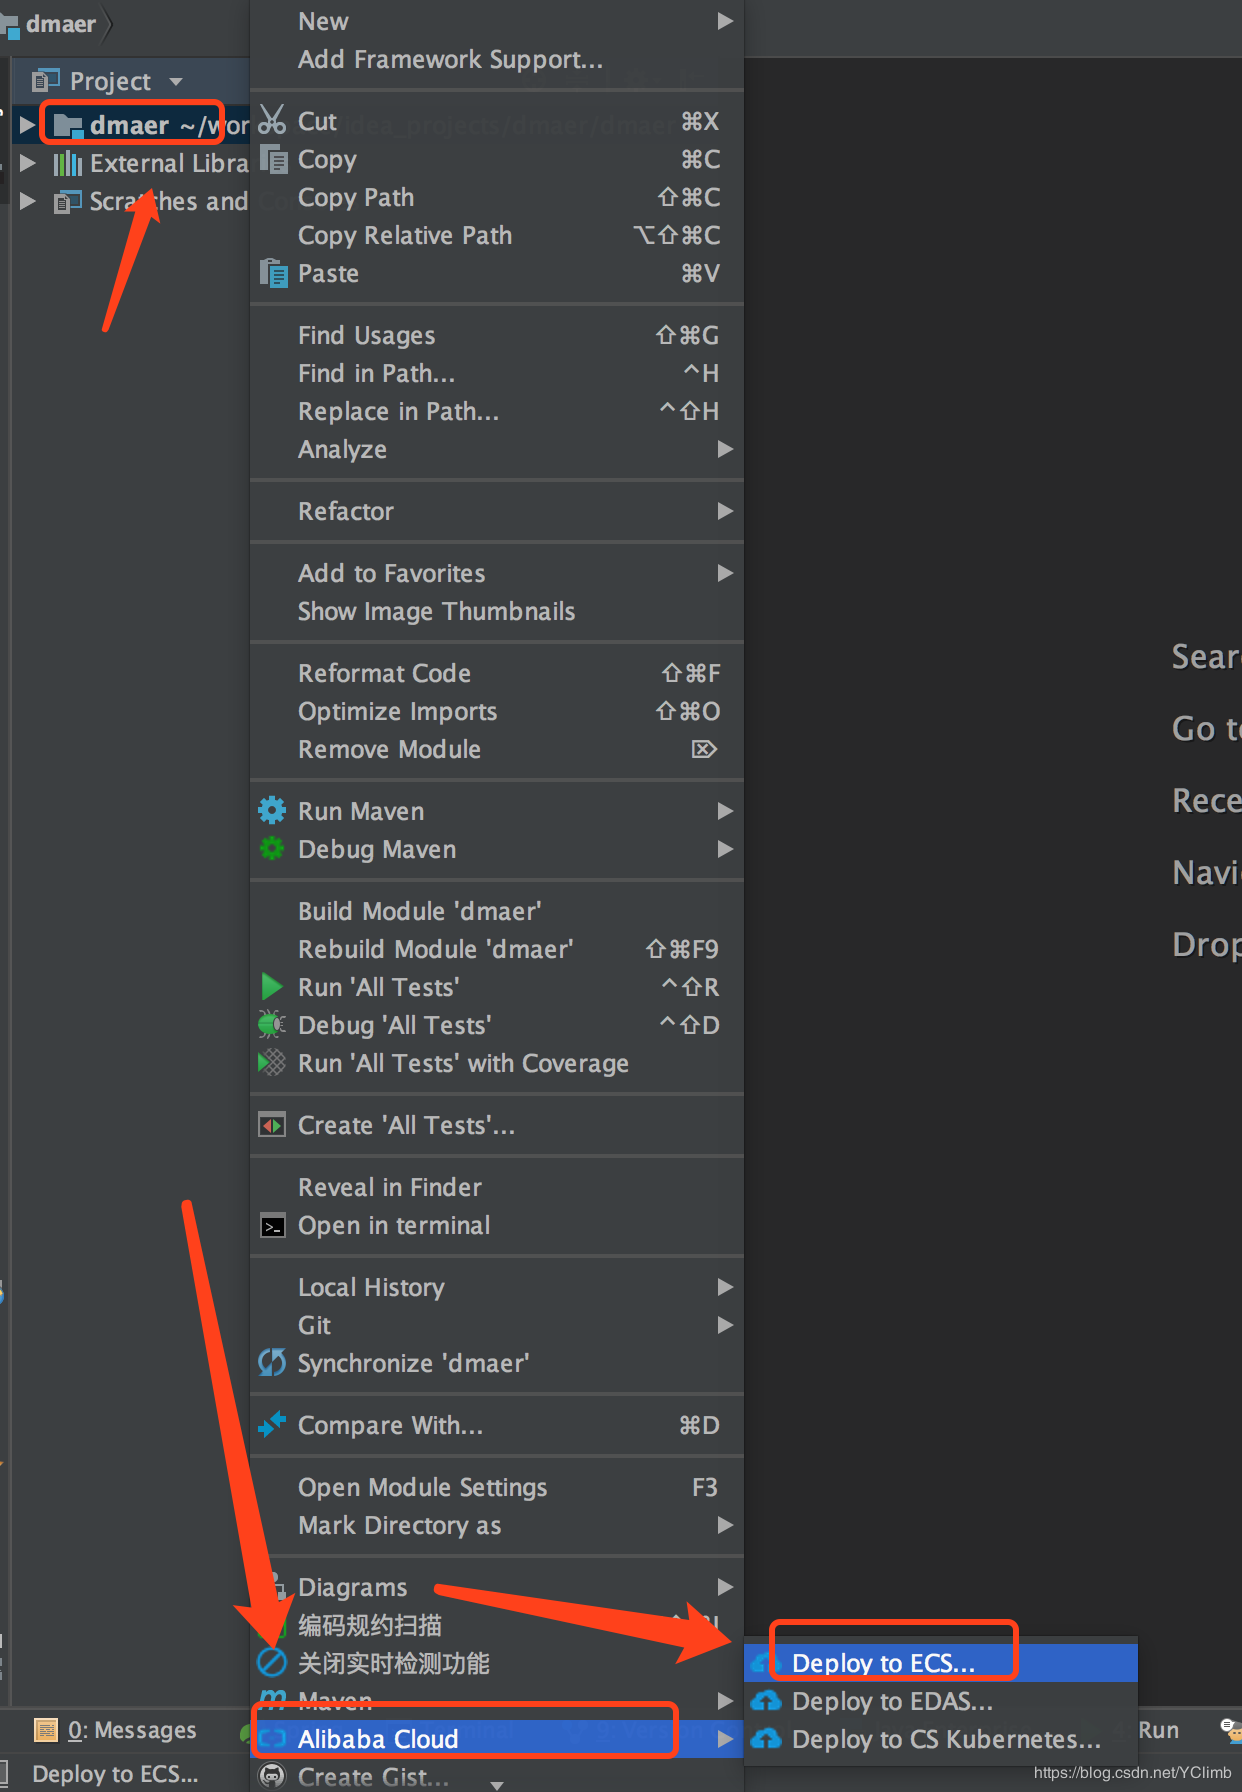Expand the External Libraries tree node
This screenshot has width=1242, height=1792.
click(x=28, y=163)
